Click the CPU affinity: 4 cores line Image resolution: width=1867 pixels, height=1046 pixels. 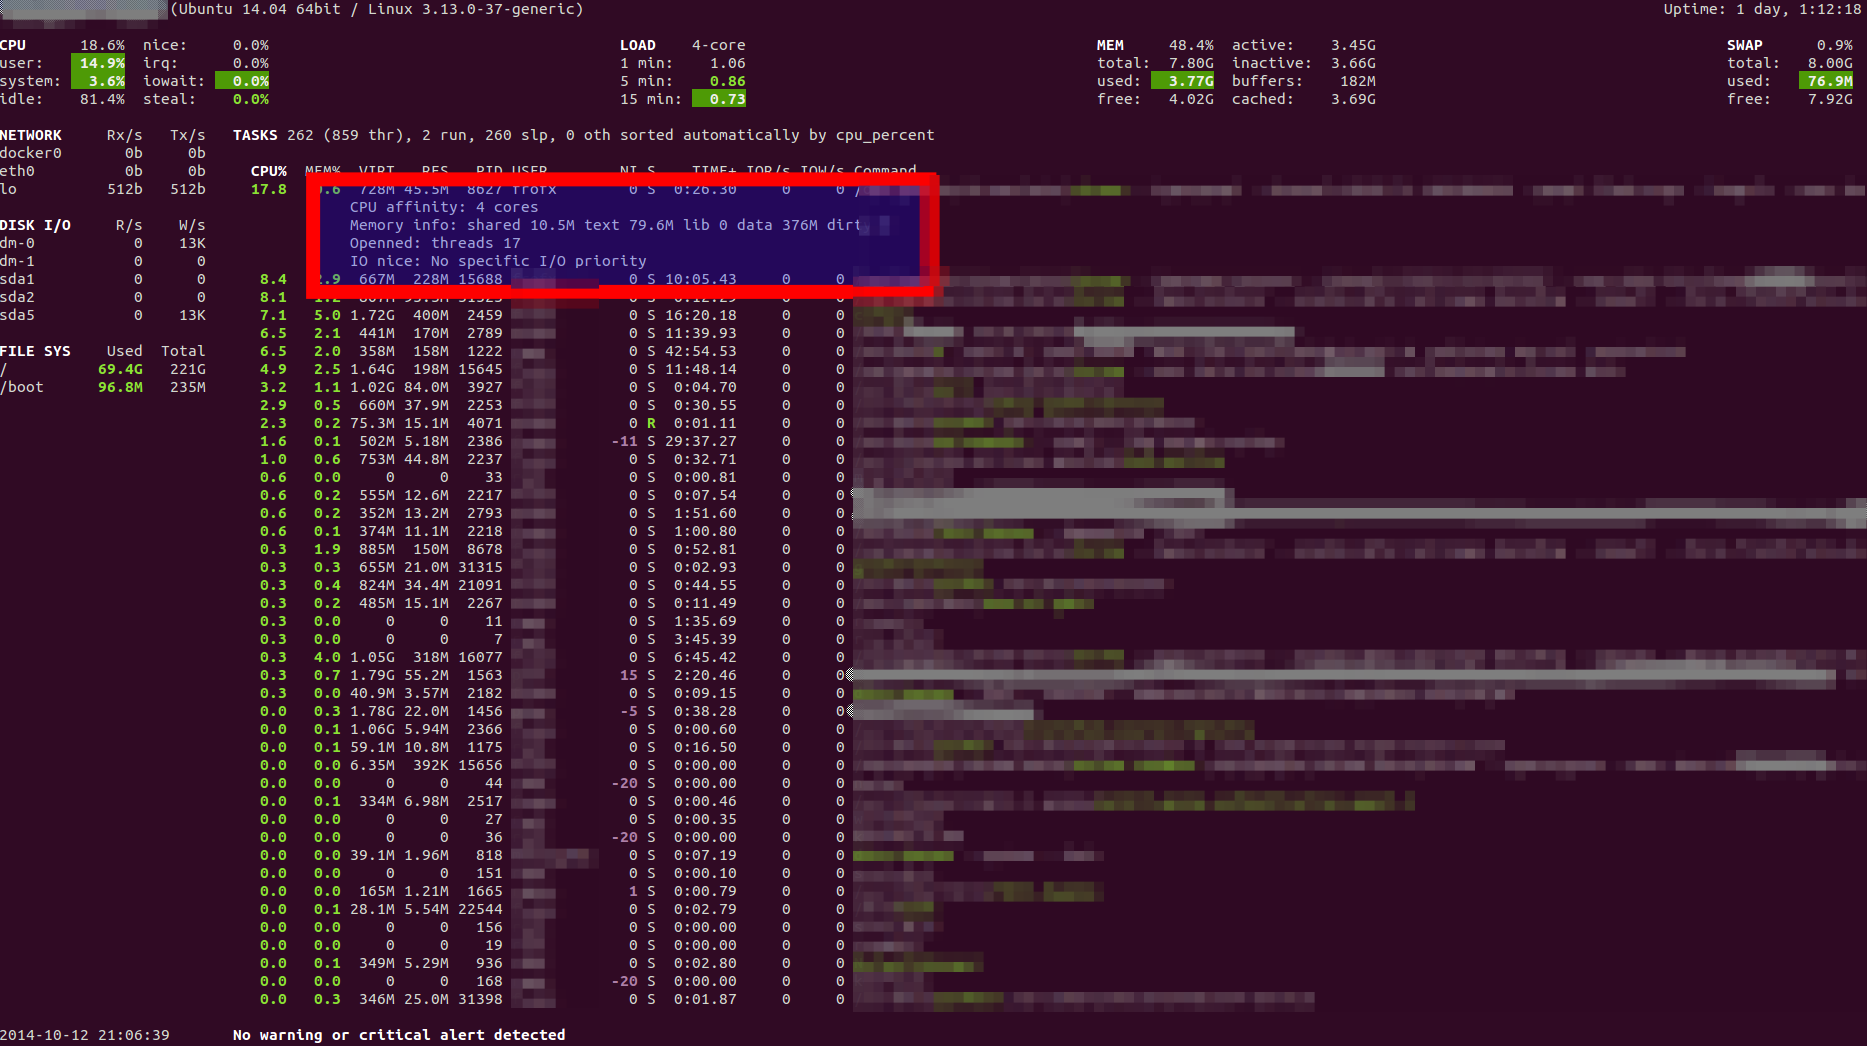coord(444,207)
